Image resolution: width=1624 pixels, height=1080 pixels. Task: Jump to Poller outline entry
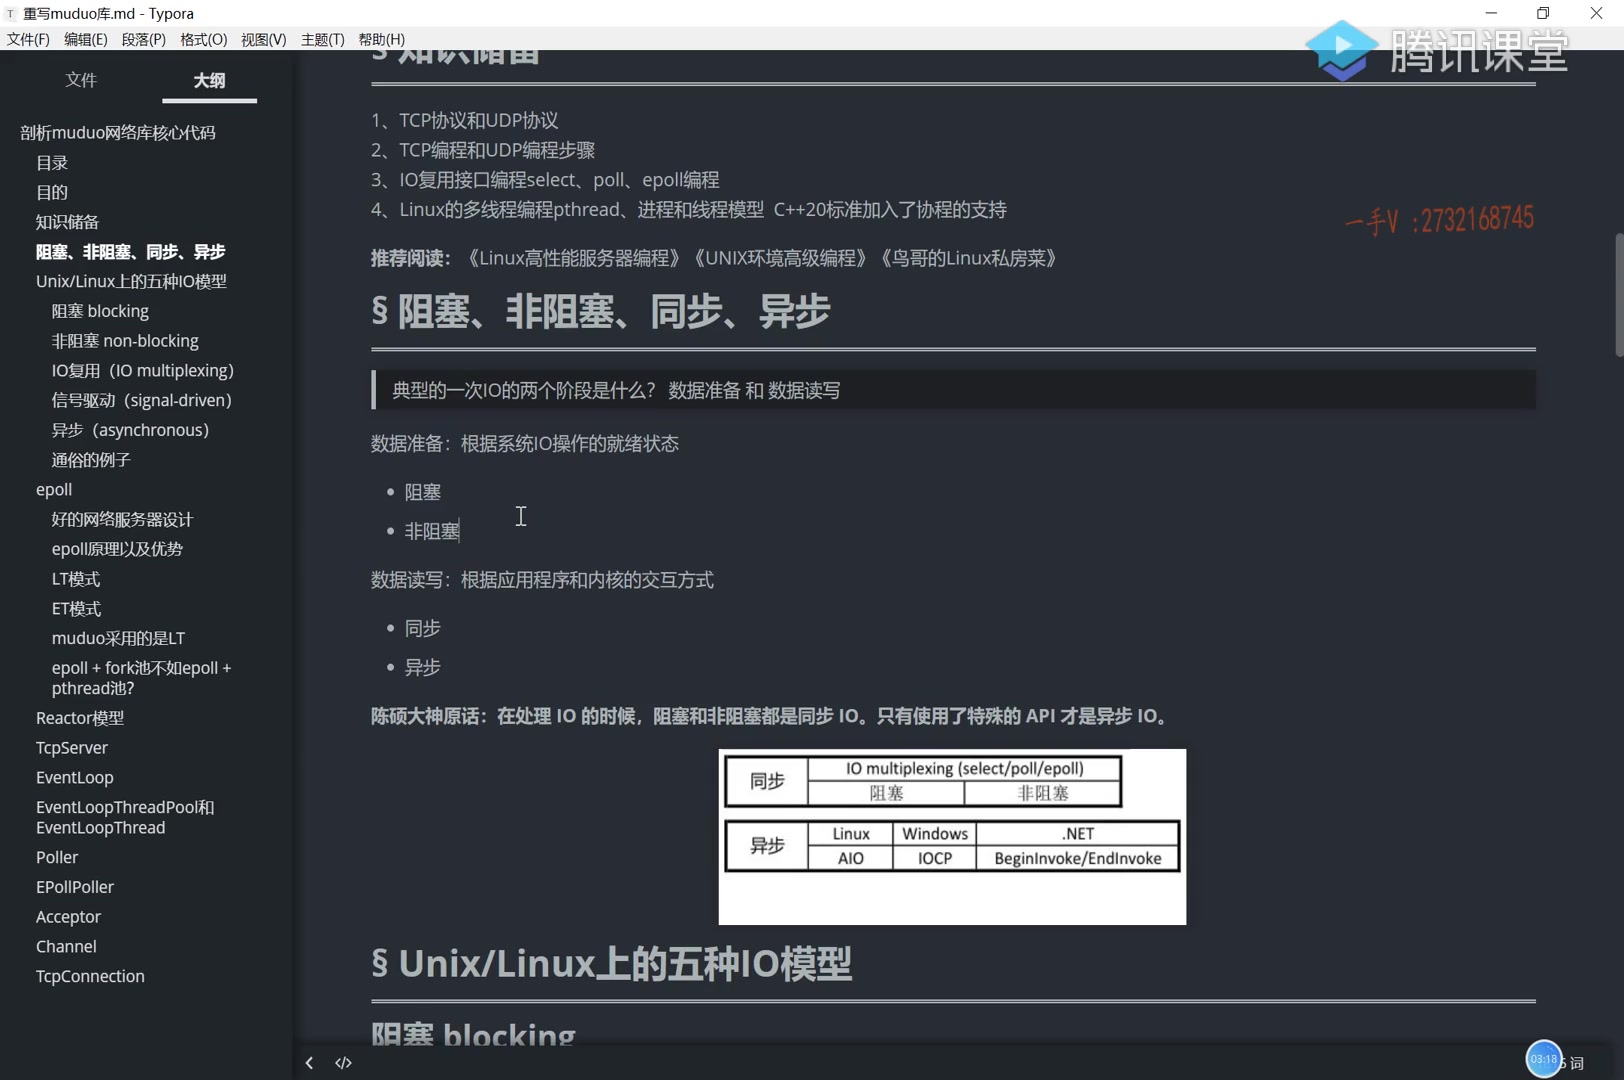point(57,858)
